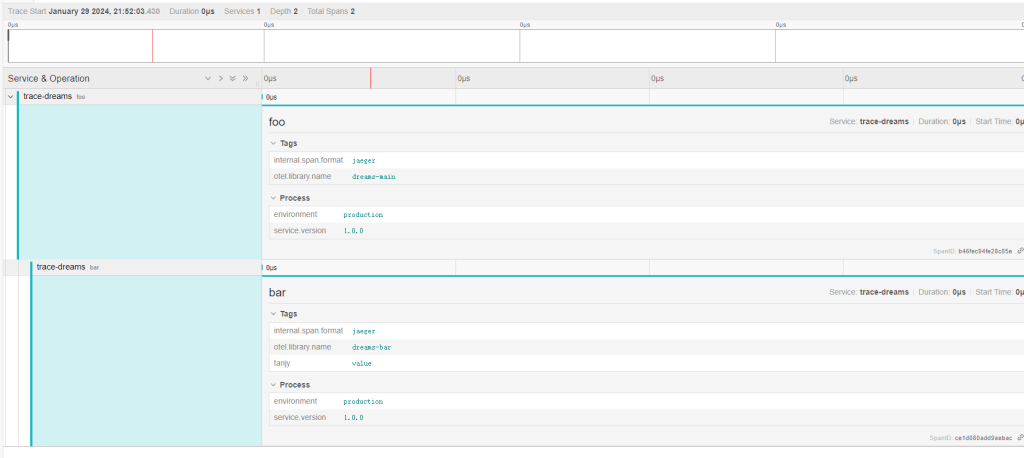Select the trace-dreams bar span row

(60, 267)
